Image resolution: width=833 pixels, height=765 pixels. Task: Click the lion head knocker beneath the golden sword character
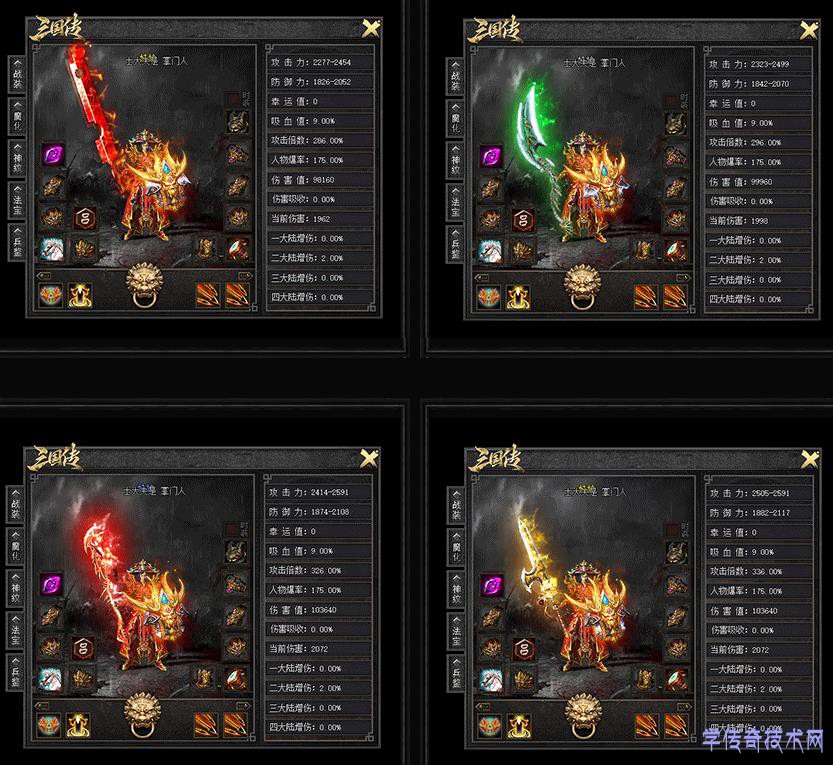point(583,716)
